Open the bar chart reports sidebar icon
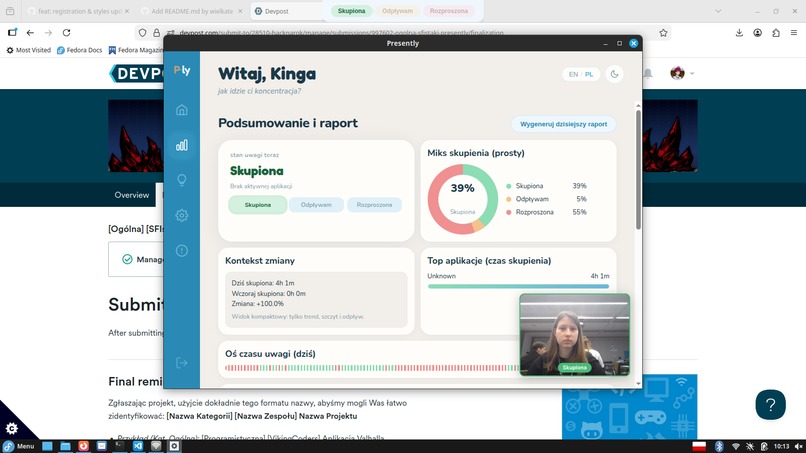 pyautogui.click(x=181, y=145)
